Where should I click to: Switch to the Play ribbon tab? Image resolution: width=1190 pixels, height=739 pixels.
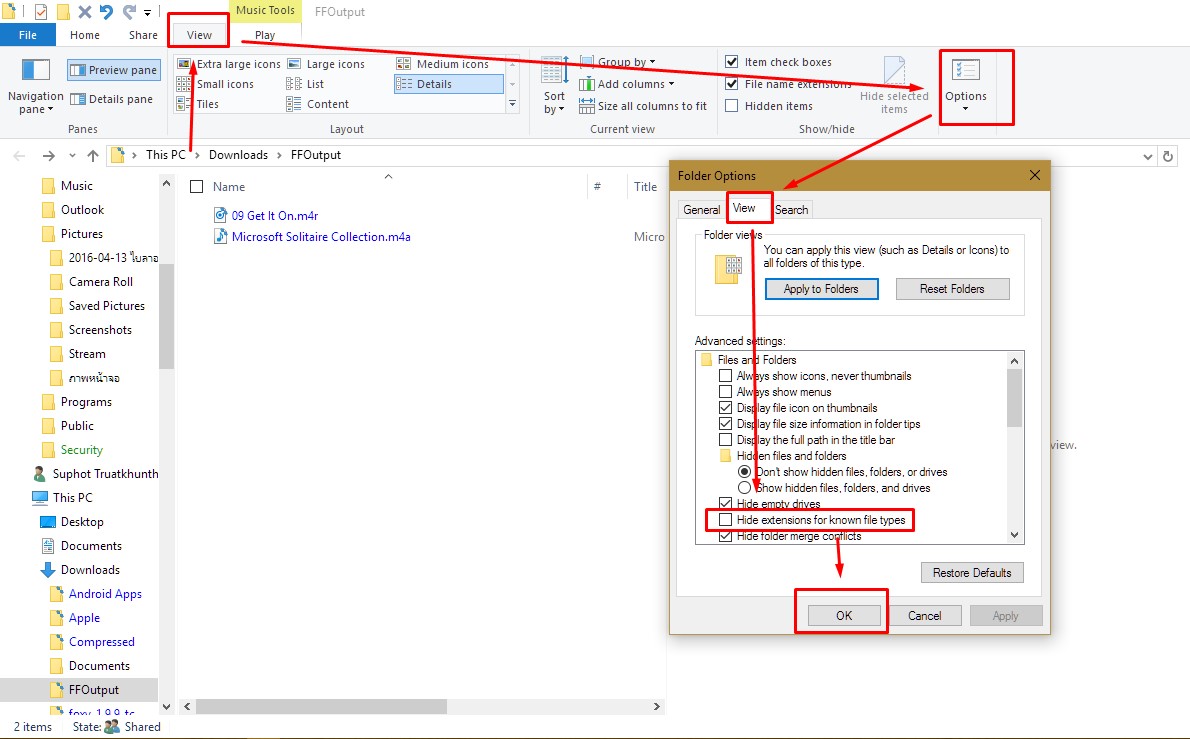point(265,35)
